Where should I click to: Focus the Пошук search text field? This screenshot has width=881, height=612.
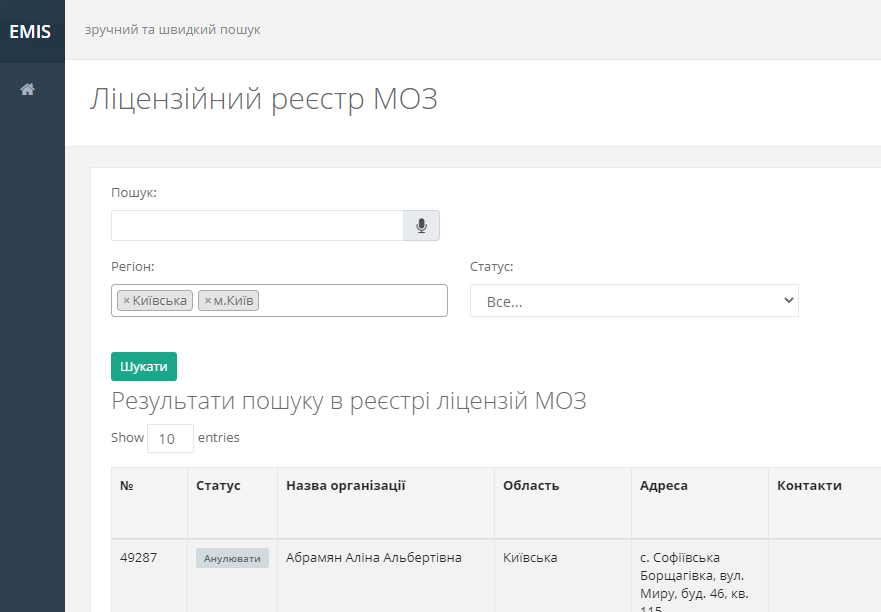point(257,225)
